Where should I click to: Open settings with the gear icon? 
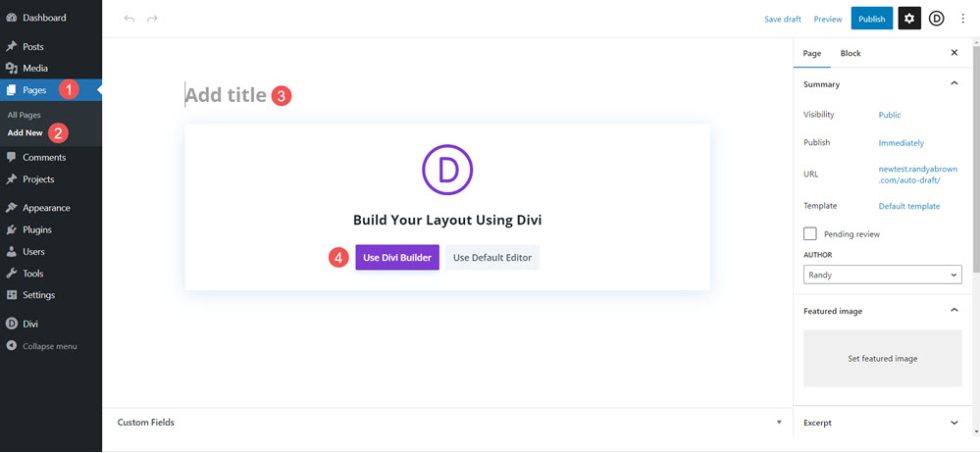point(909,18)
